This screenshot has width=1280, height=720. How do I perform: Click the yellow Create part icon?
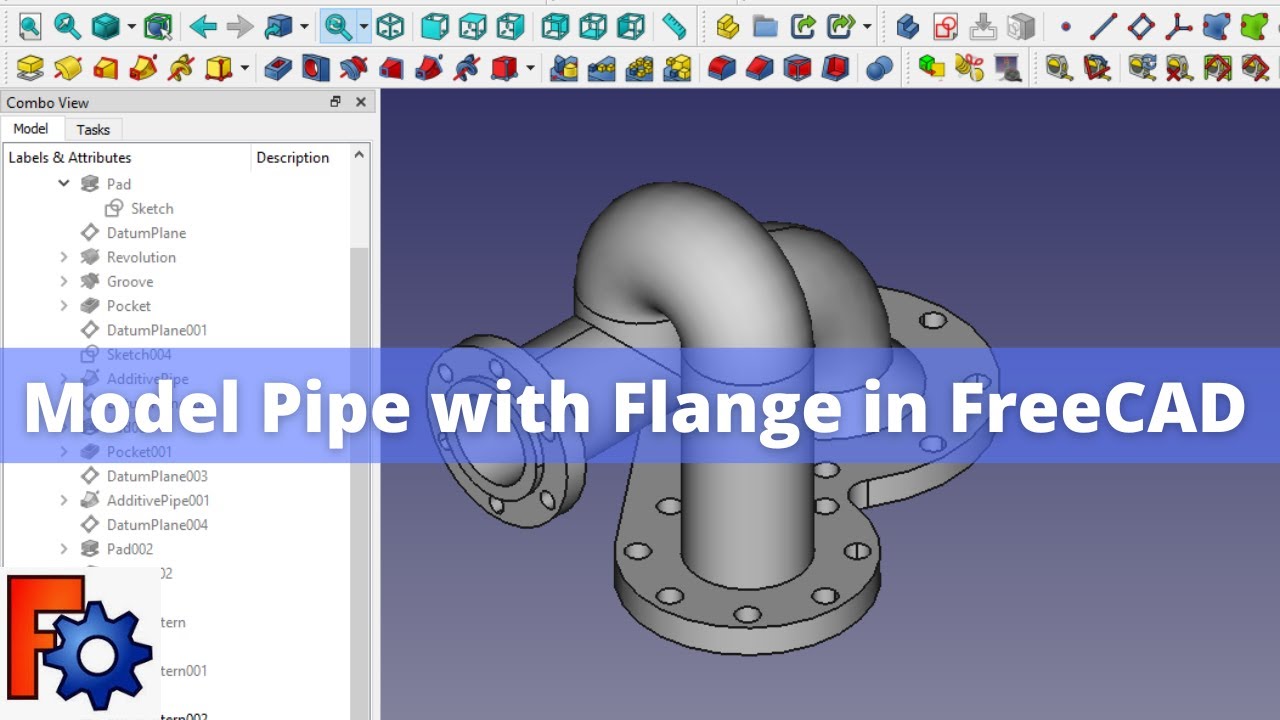(x=728, y=26)
